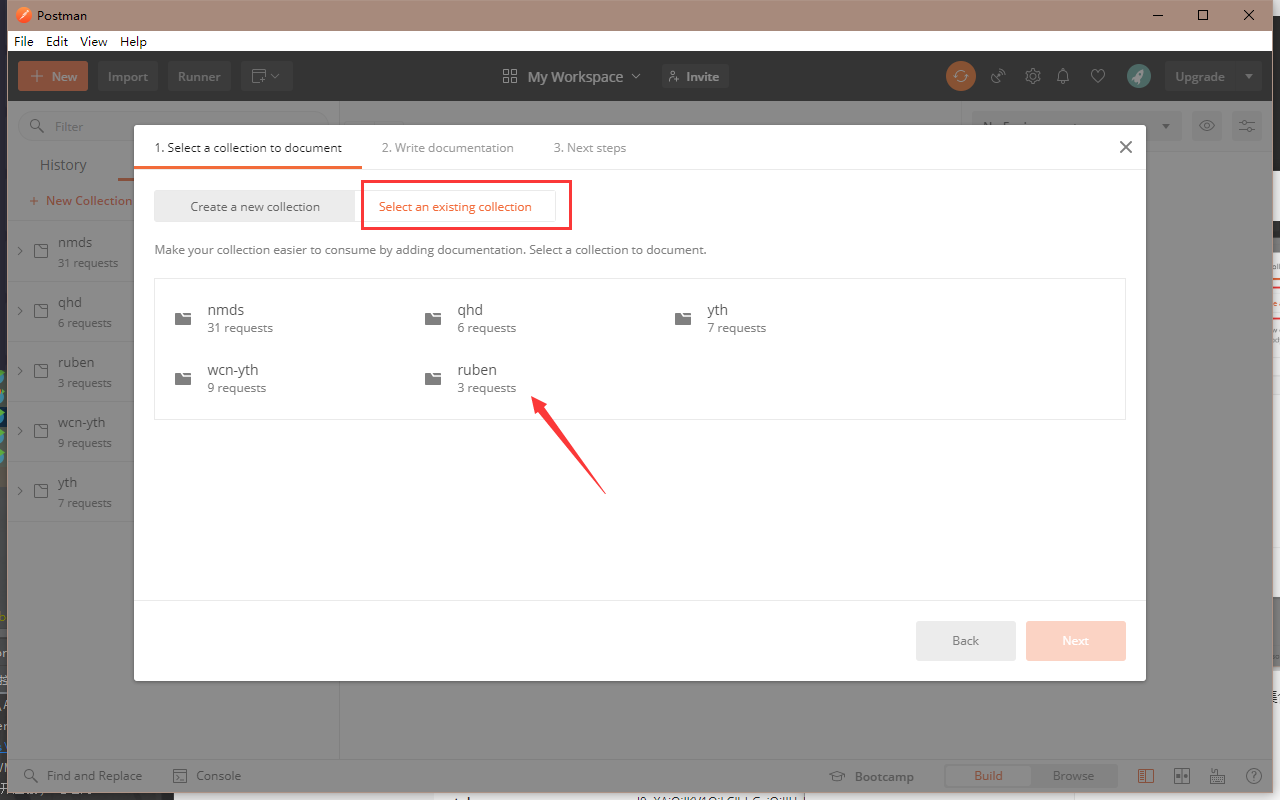
Task: Click the orange New button
Action: [x=53, y=76]
